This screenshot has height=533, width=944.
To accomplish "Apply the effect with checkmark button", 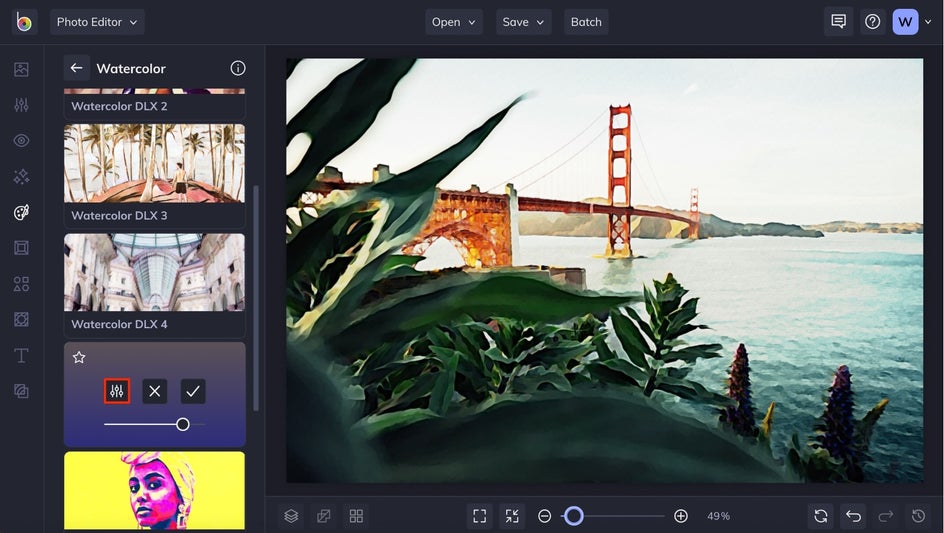I will point(193,391).
